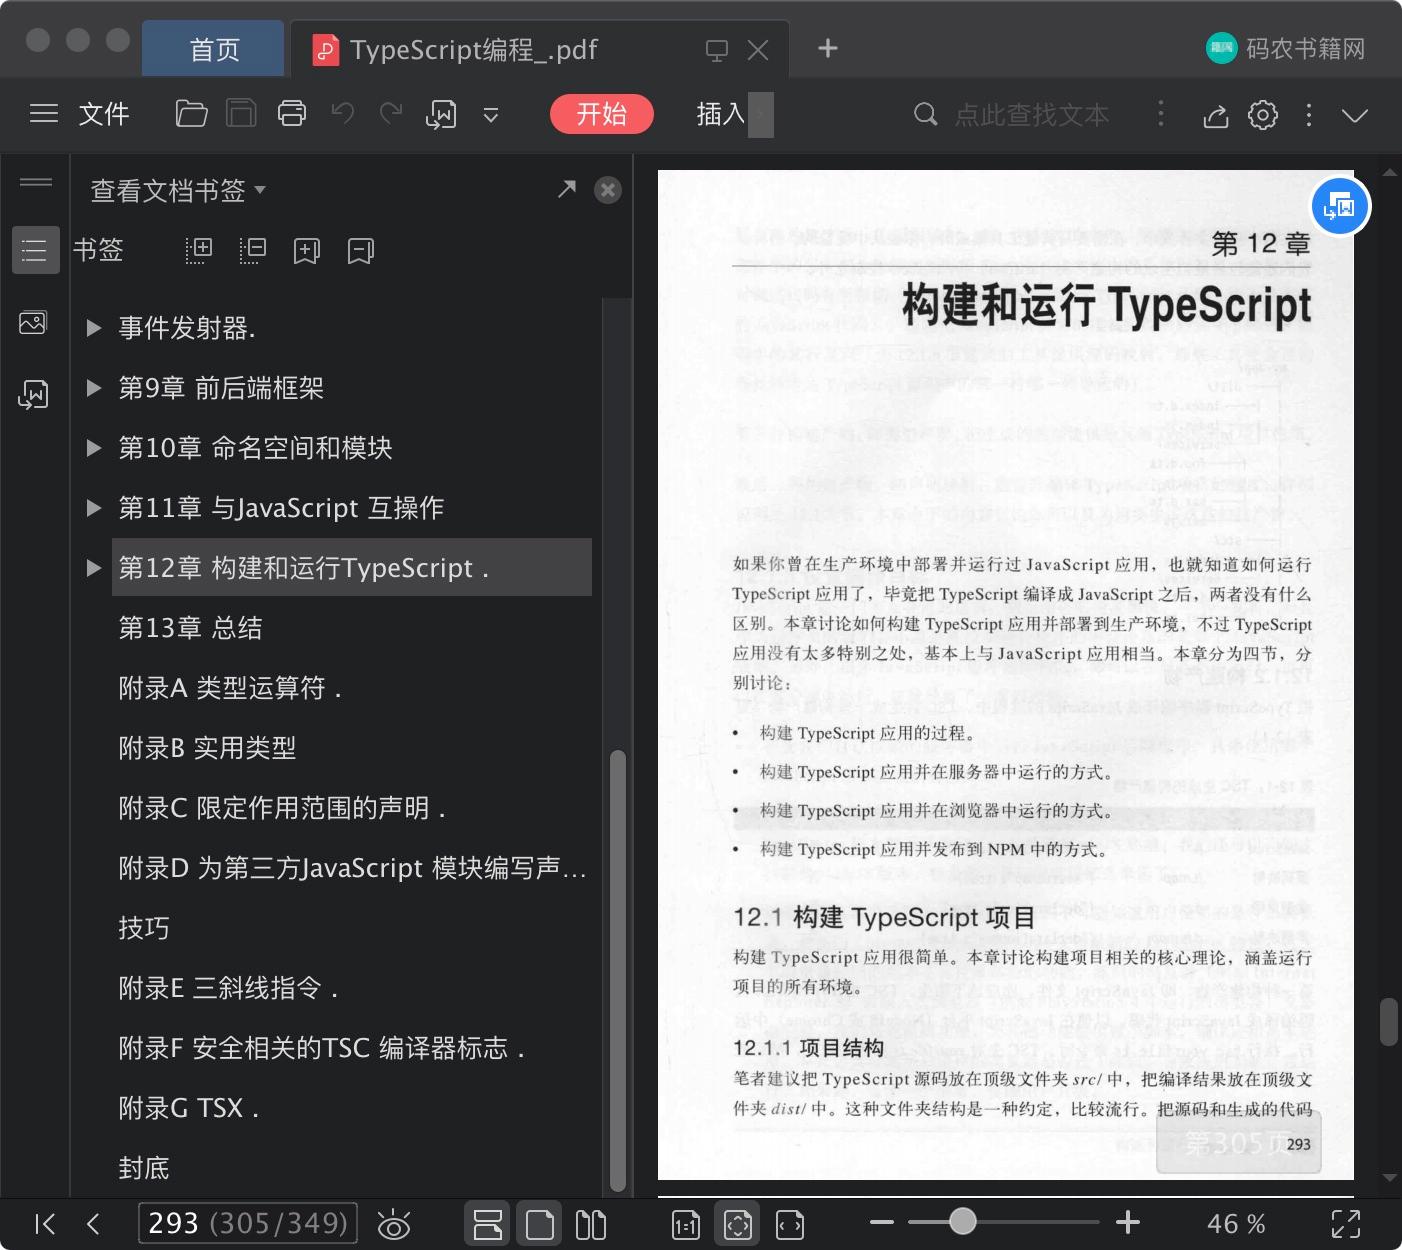Click the save disk icon
Image resolution: width=1402 pixels, height=1250 pixels.
(x=241, y=114)
